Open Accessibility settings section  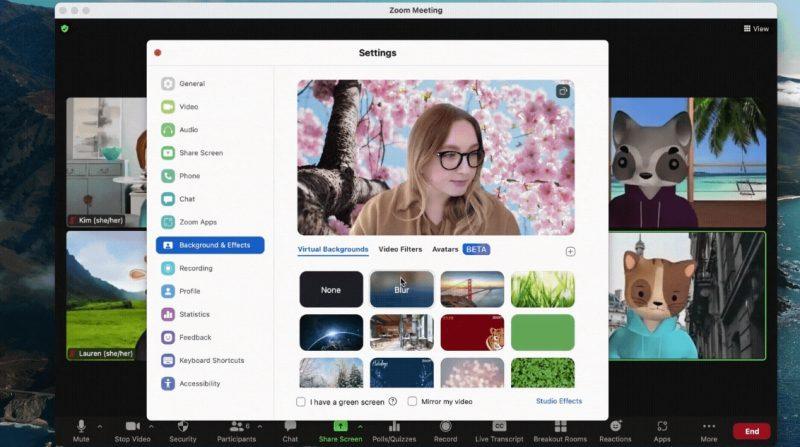click(x=190, y=383)
